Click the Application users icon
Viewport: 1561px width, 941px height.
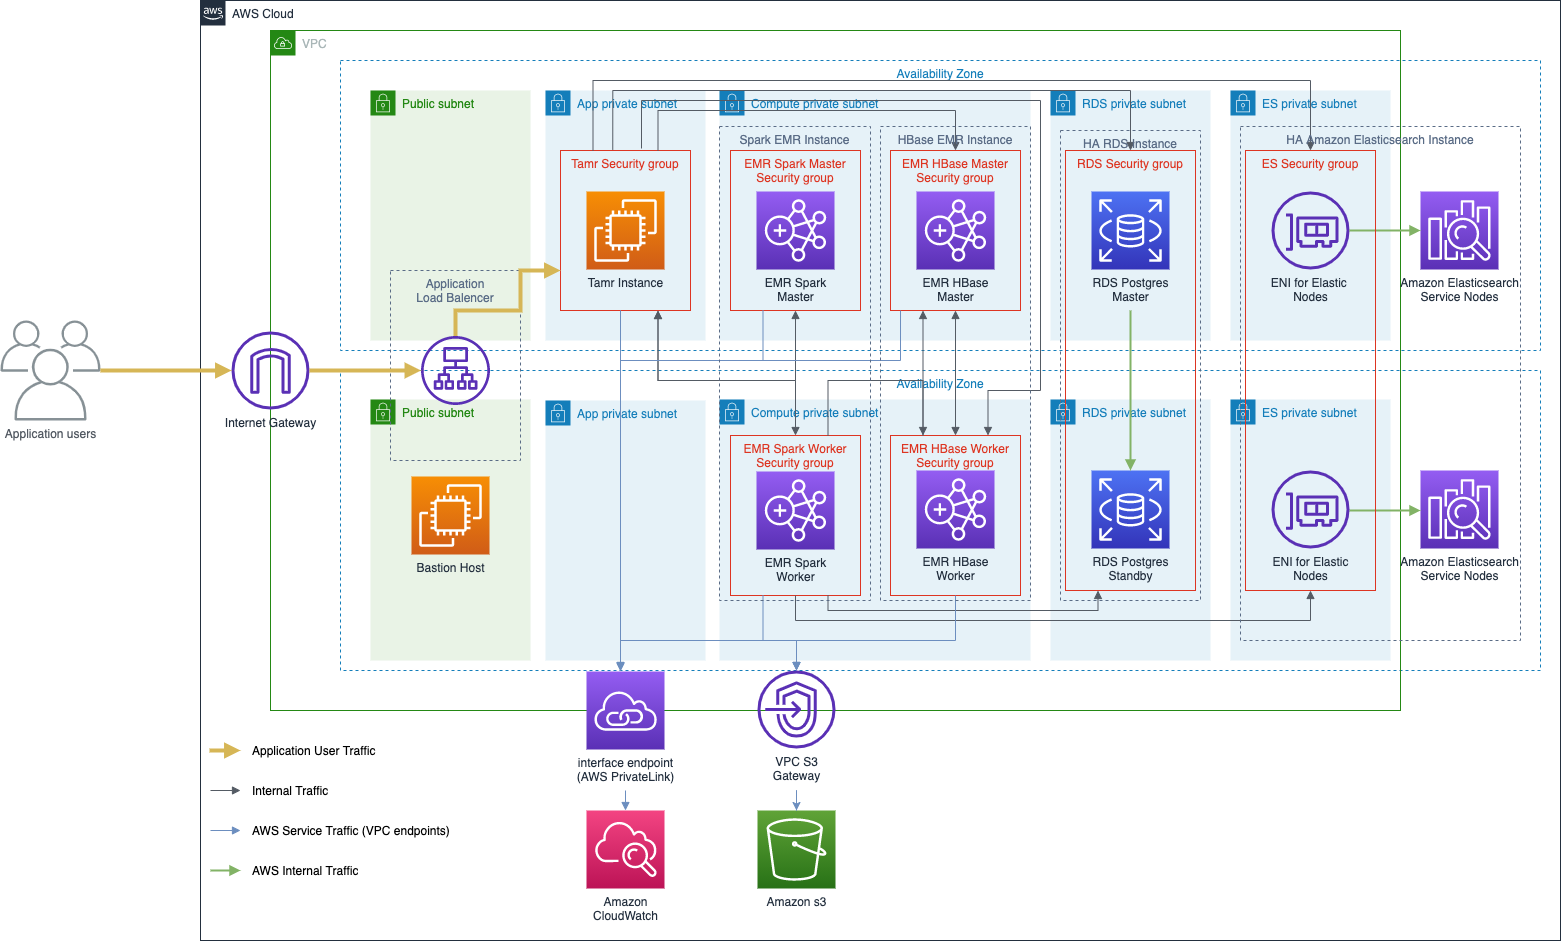pyautogui.click(x=50, y=370)
